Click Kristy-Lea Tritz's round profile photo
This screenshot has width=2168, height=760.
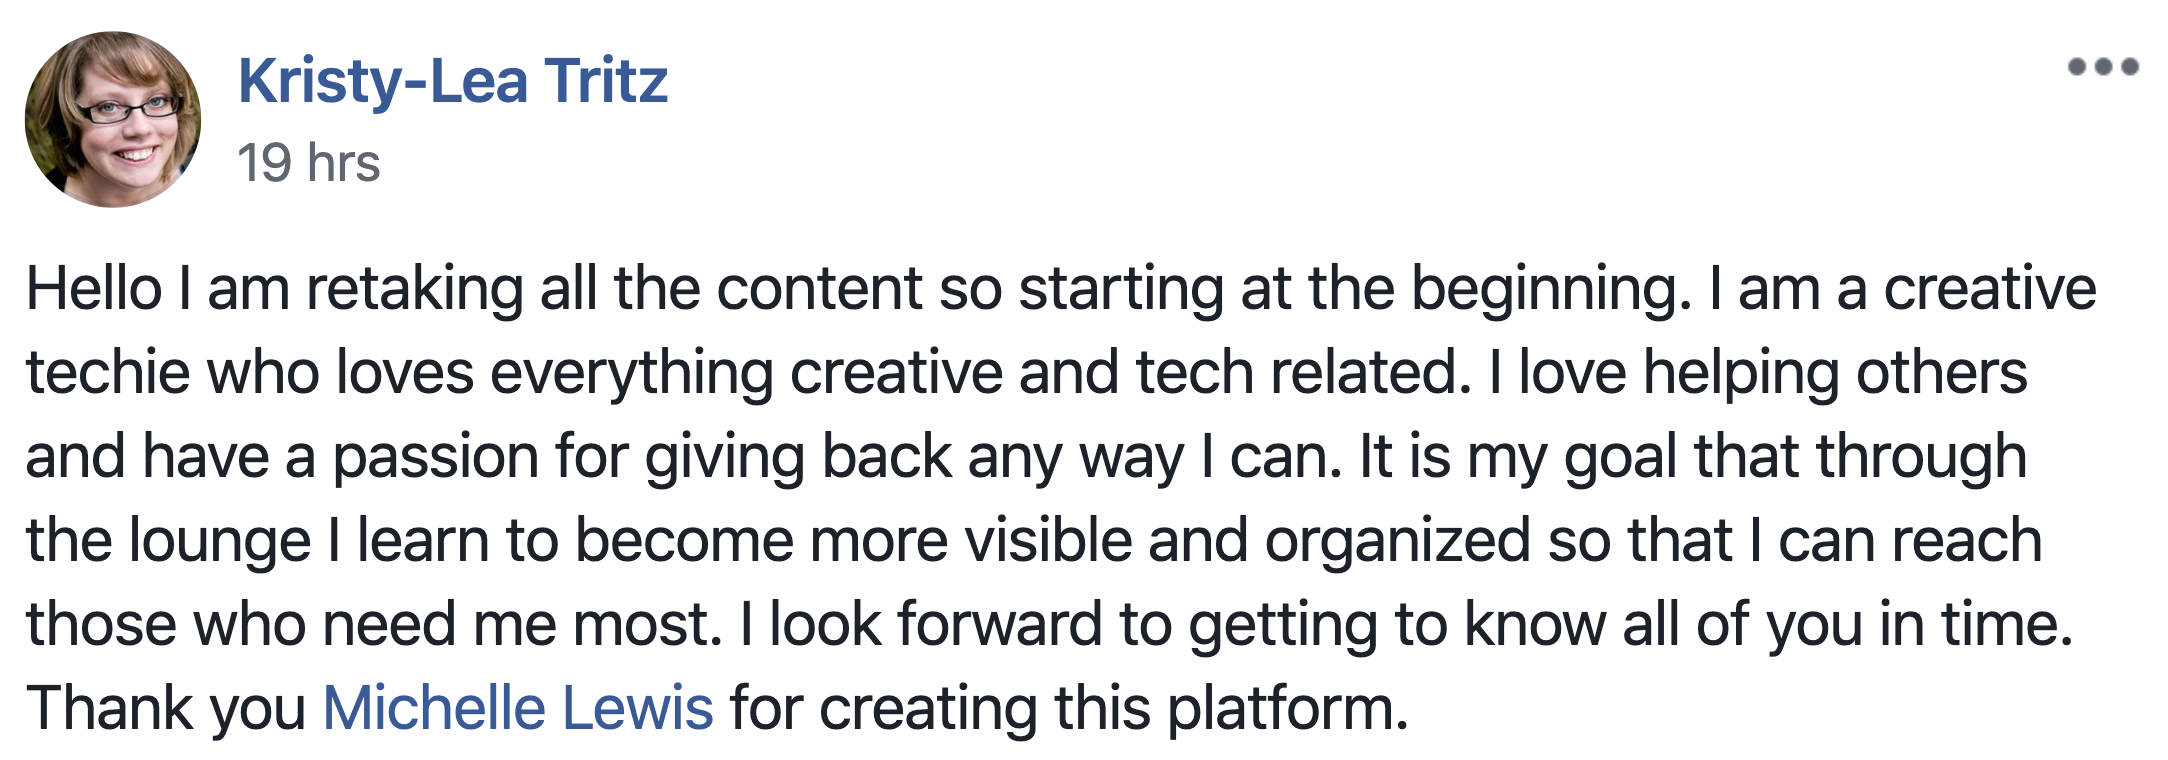(113, 119)
